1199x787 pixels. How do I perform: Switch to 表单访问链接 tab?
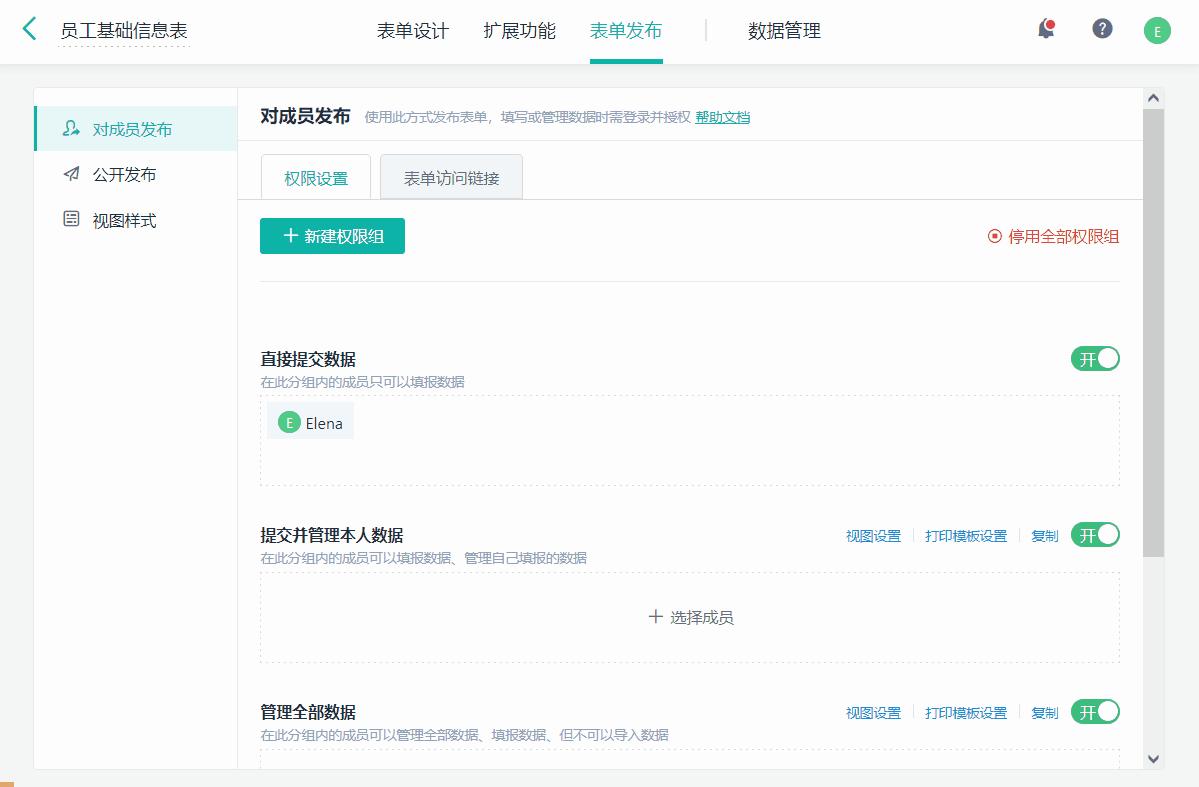click(x=451, y=176)
